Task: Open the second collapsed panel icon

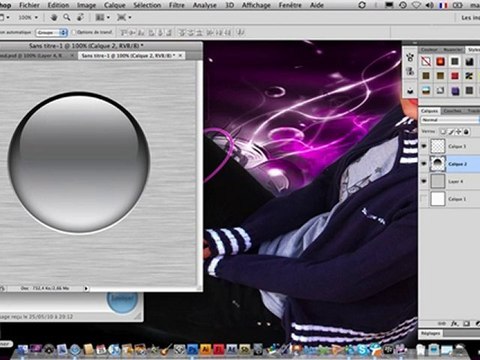Action: tap(410, 72)
